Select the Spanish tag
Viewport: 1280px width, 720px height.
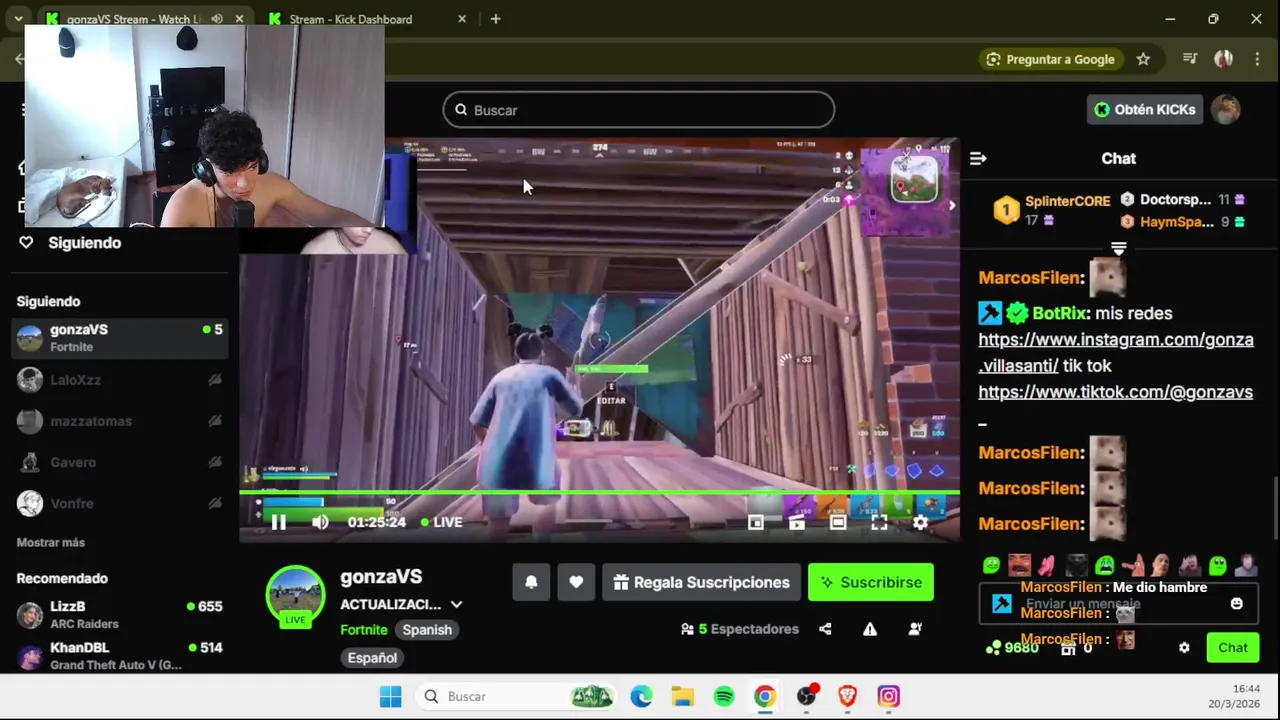pyautogui.click(x=427, y=629)
